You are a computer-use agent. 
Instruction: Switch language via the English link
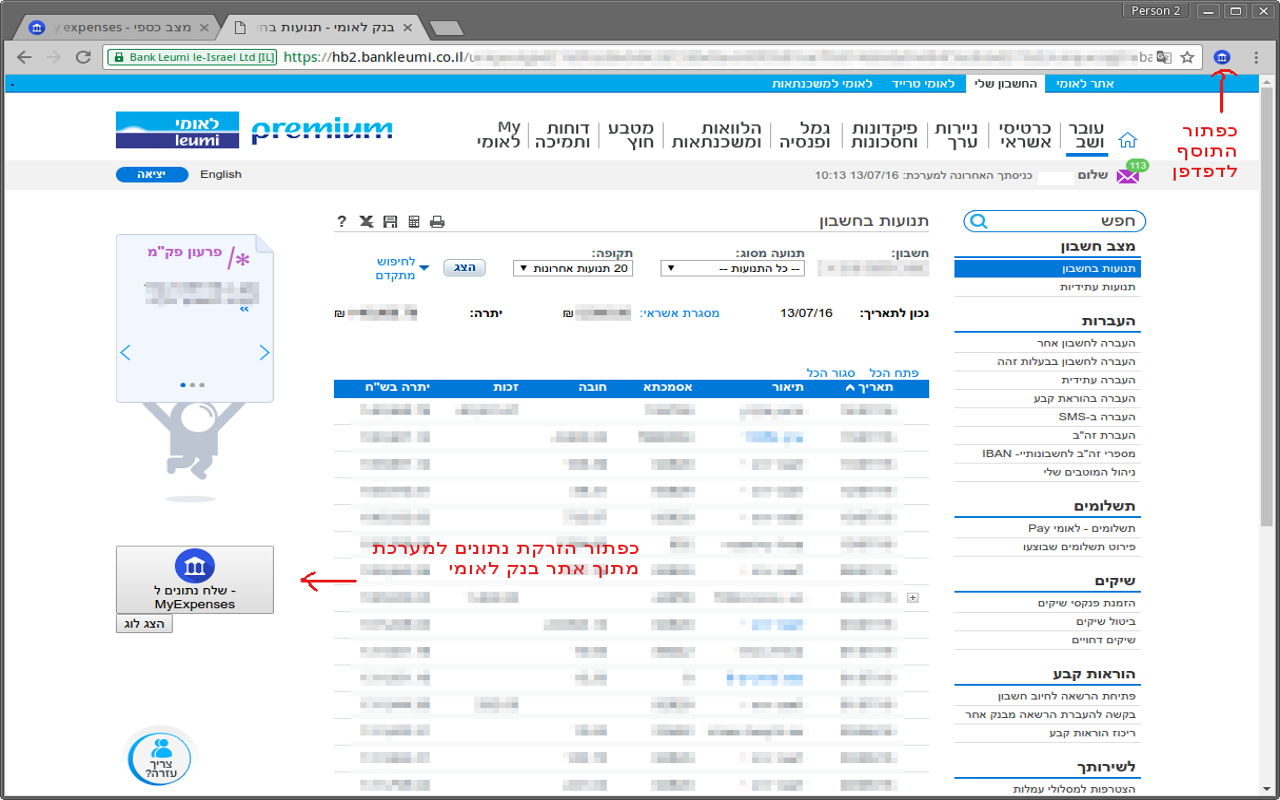pos(221,174)
